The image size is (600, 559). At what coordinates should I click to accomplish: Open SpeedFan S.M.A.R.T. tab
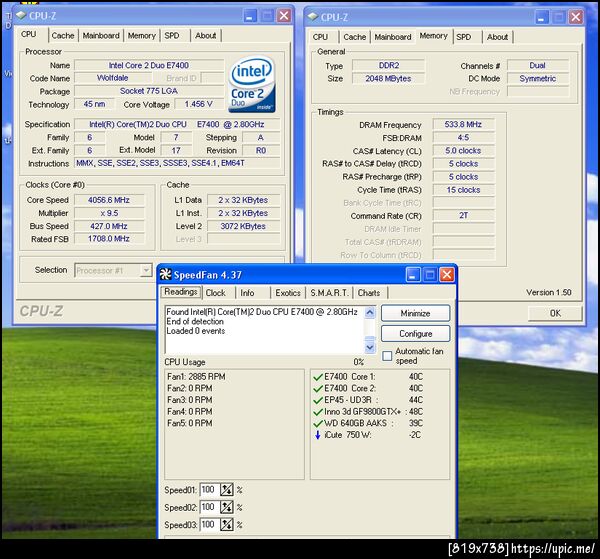click(x=329, y=293)
